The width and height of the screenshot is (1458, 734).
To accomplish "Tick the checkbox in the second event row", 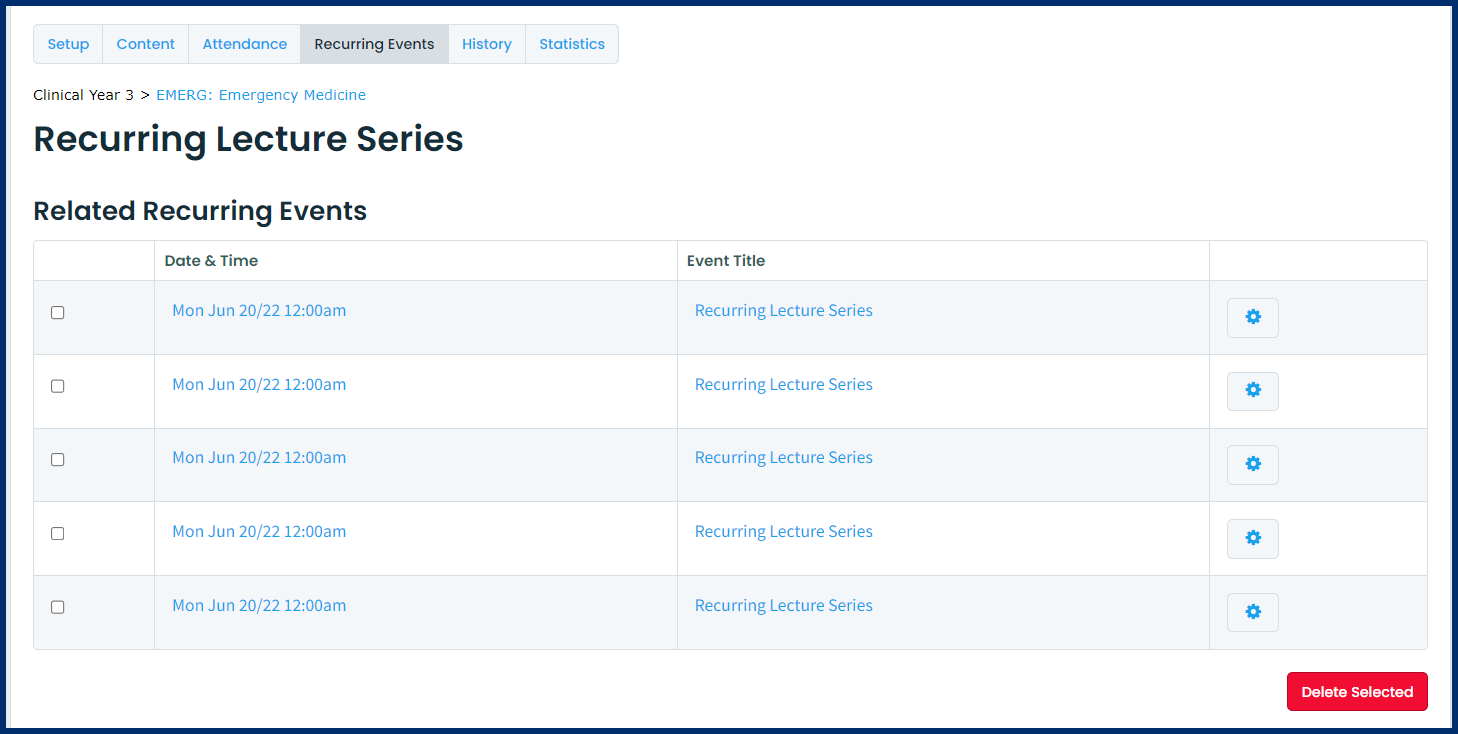I will pos(58,386).
